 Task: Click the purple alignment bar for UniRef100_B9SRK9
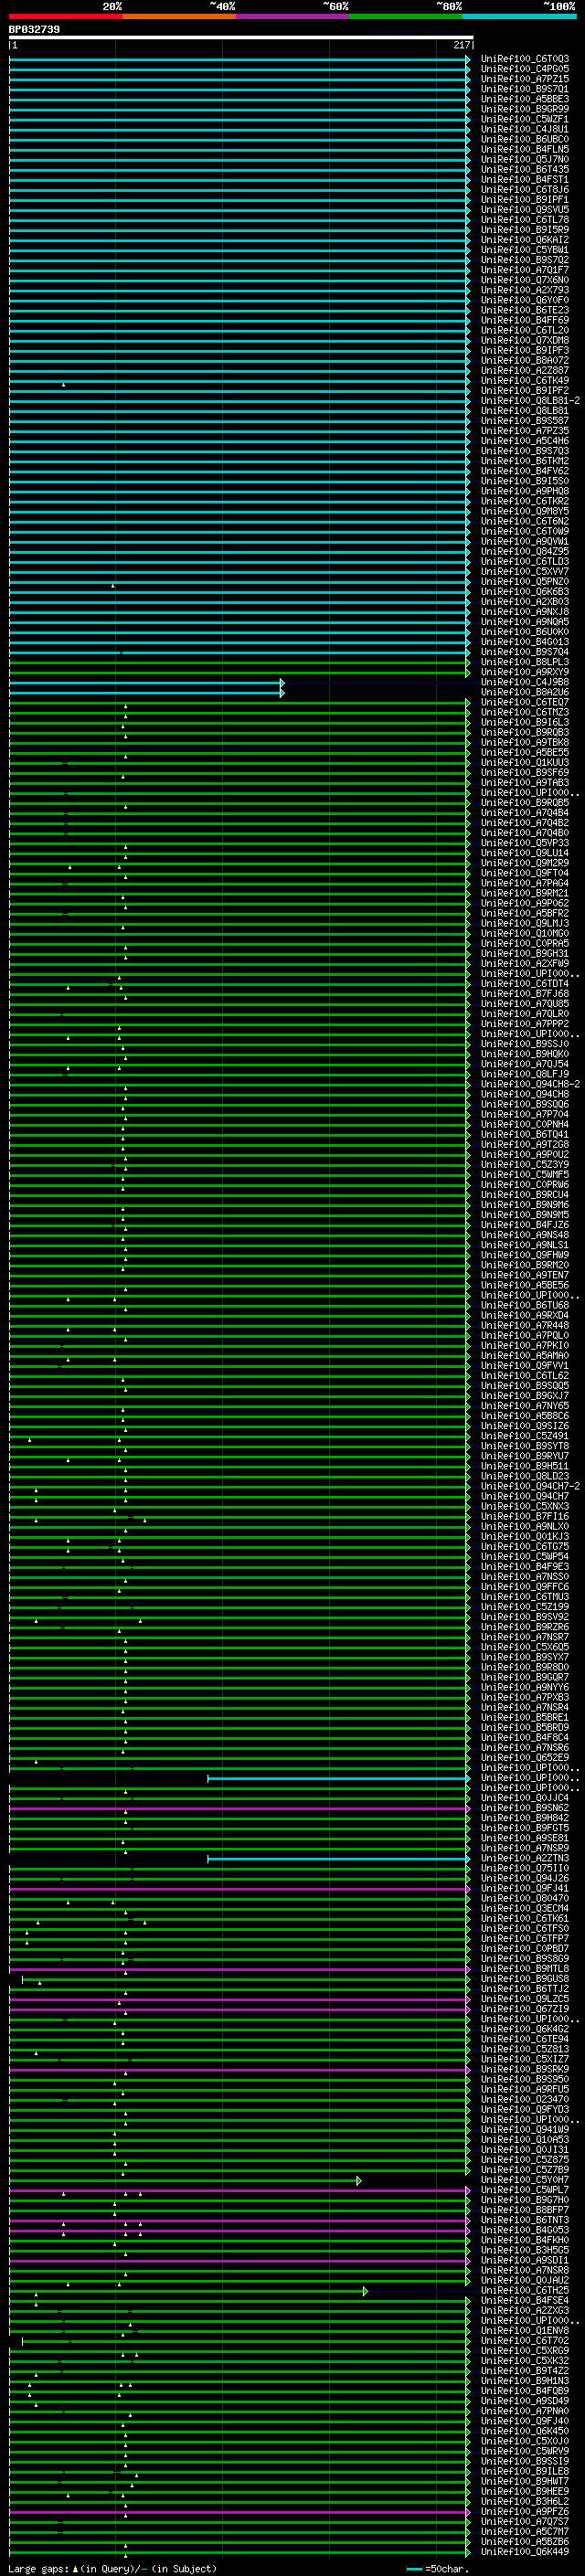[239, 2070]
